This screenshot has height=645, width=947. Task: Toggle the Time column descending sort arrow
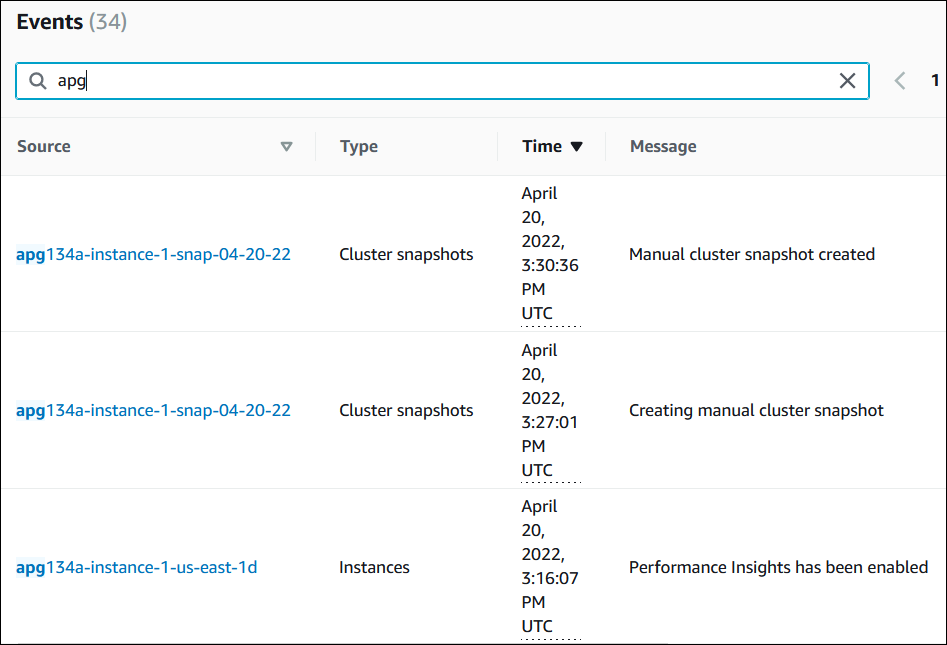point(576,147)
